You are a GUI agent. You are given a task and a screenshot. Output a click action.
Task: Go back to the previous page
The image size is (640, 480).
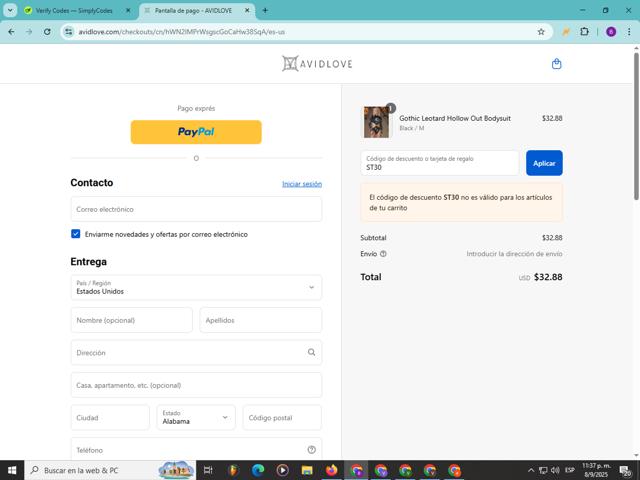tap(11, 32)
